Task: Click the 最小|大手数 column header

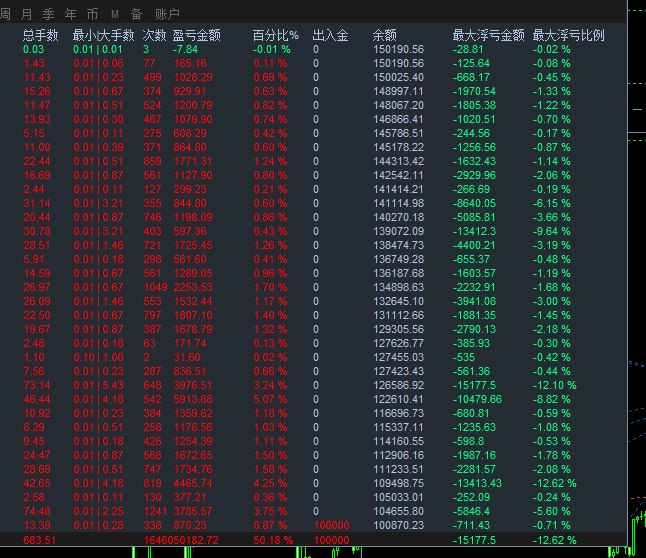Action: [103, 35]
